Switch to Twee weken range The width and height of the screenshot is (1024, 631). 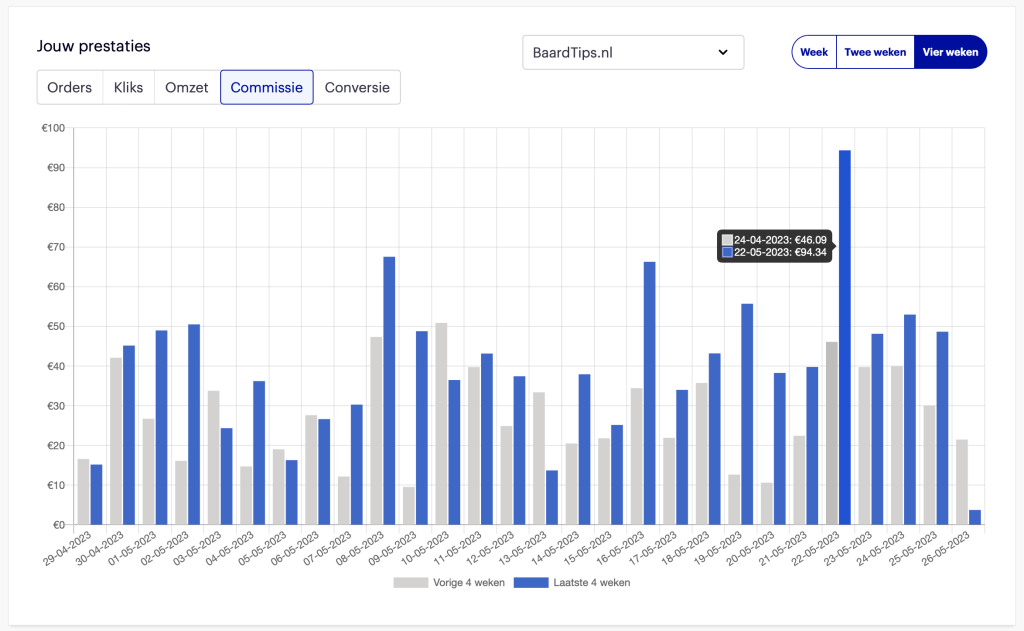click(x=875, y=52)
